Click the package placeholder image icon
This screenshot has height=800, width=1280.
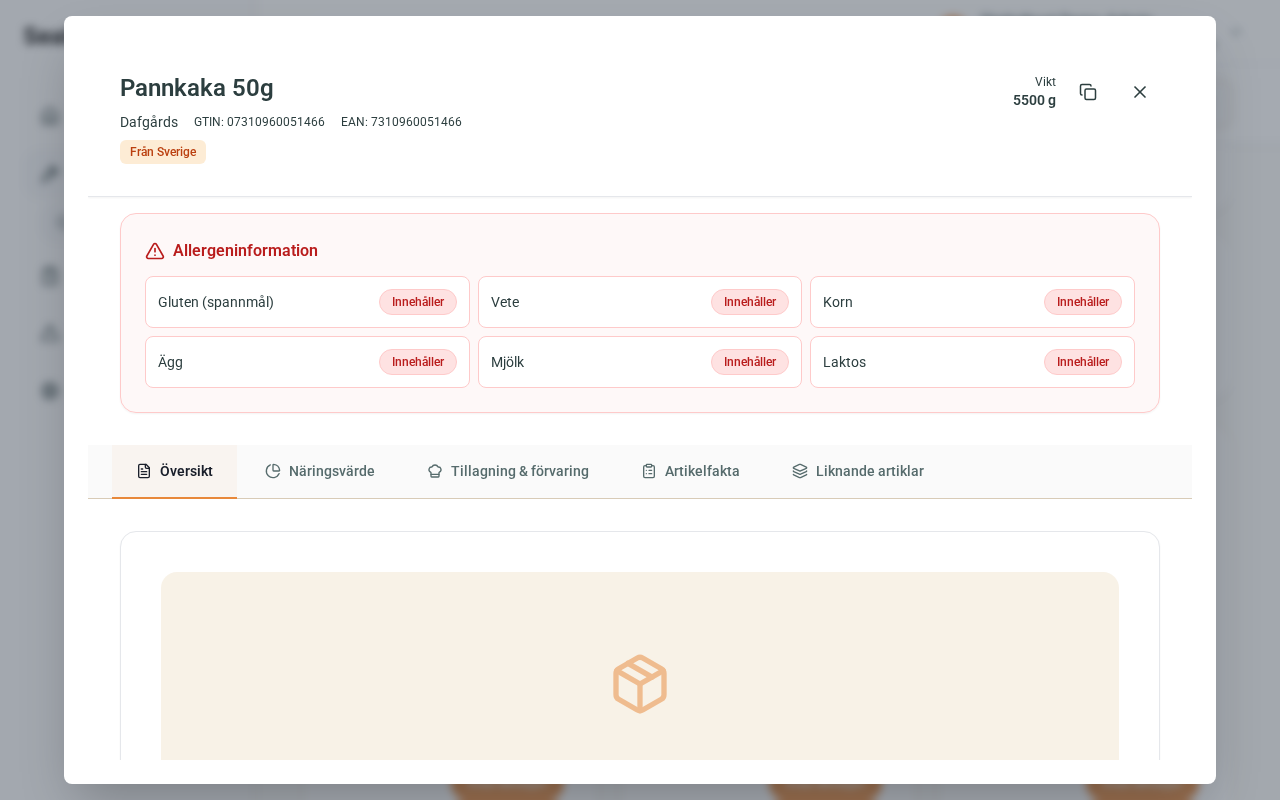(x=640, y=684)
